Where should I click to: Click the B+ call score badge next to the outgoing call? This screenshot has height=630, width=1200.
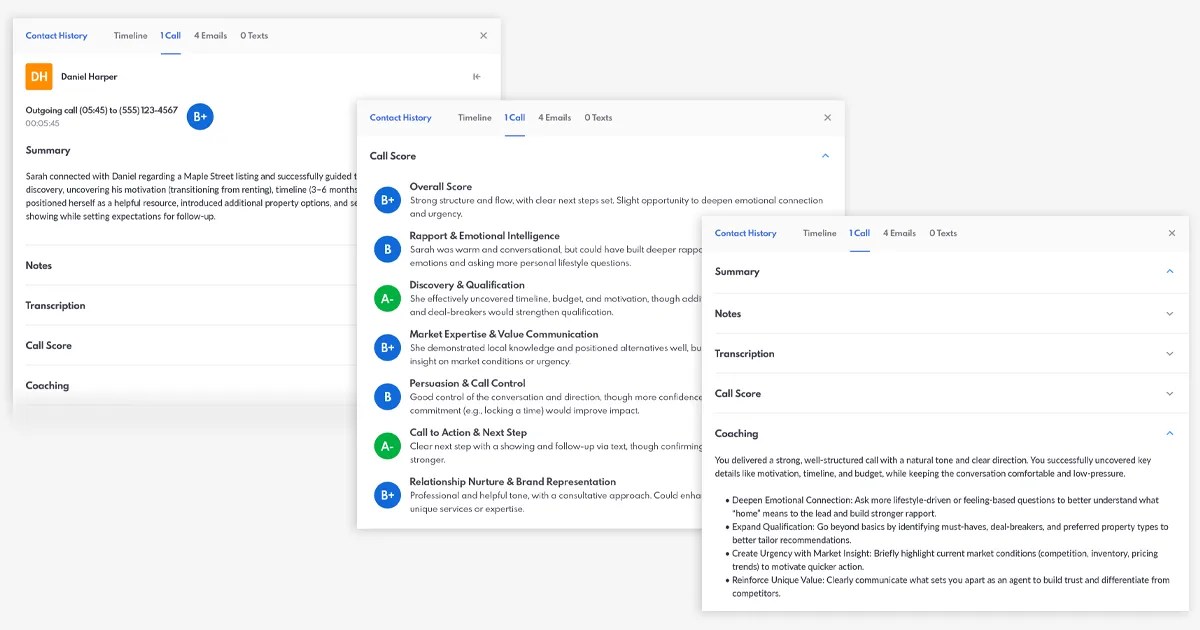200,116
